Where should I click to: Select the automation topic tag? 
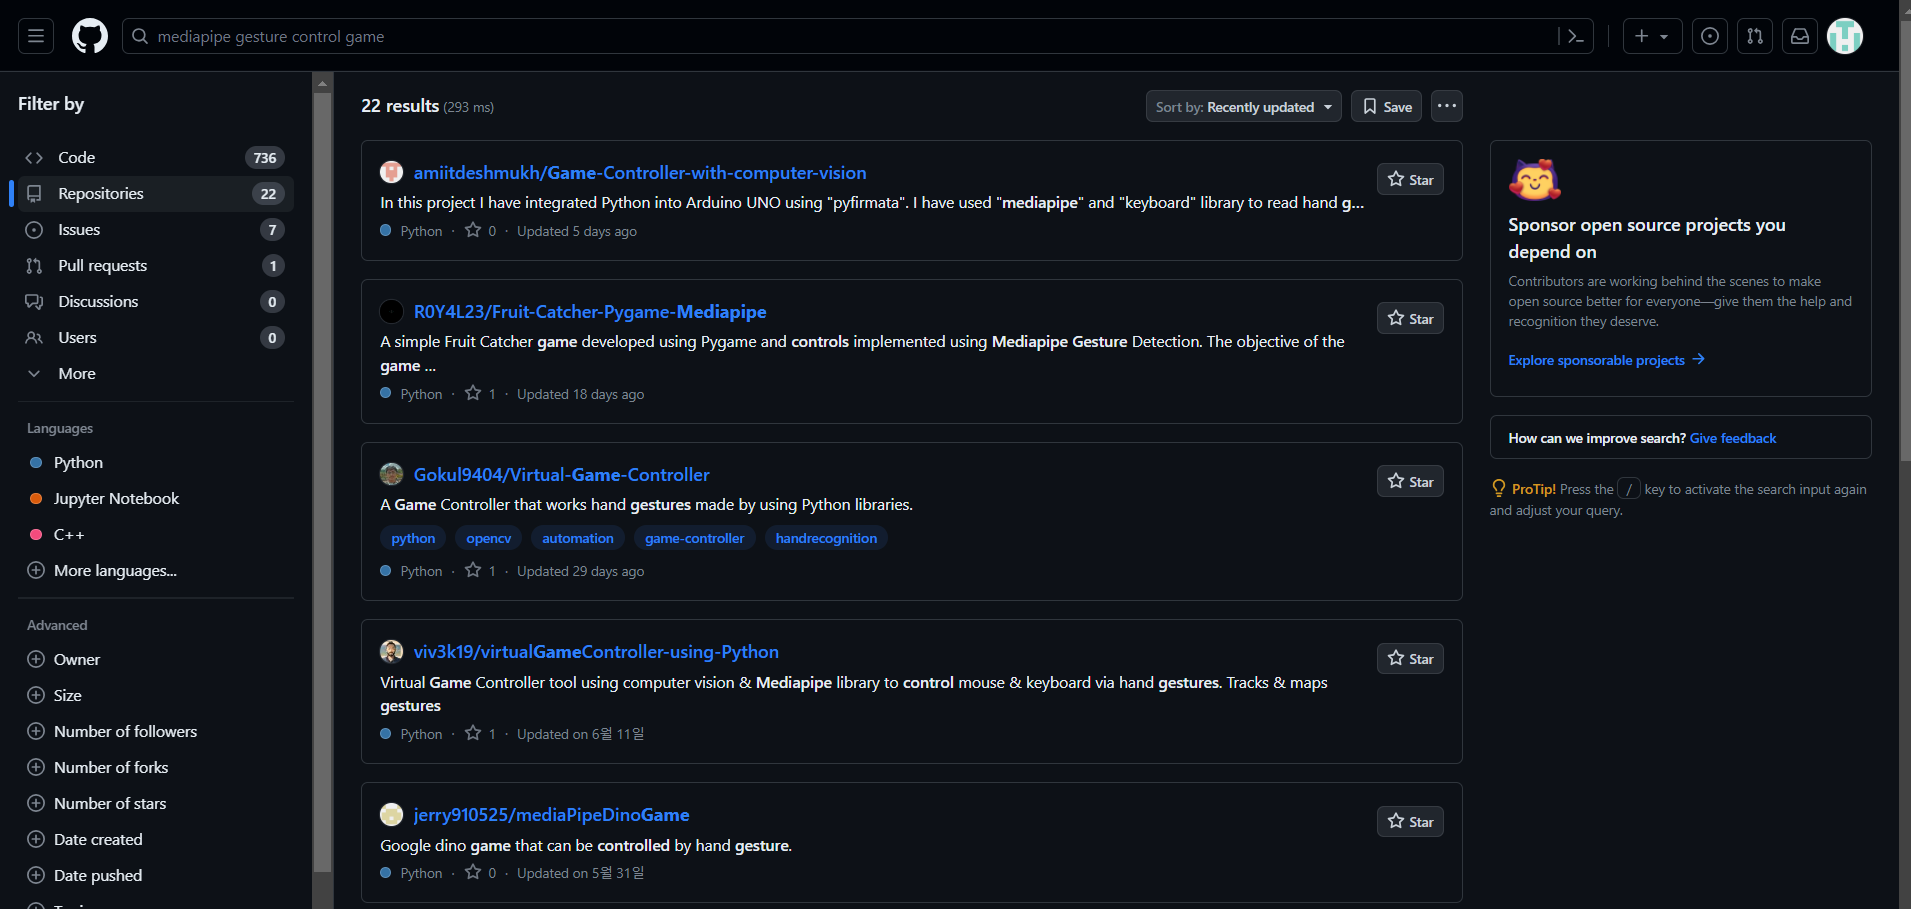(x=578, y=538)
